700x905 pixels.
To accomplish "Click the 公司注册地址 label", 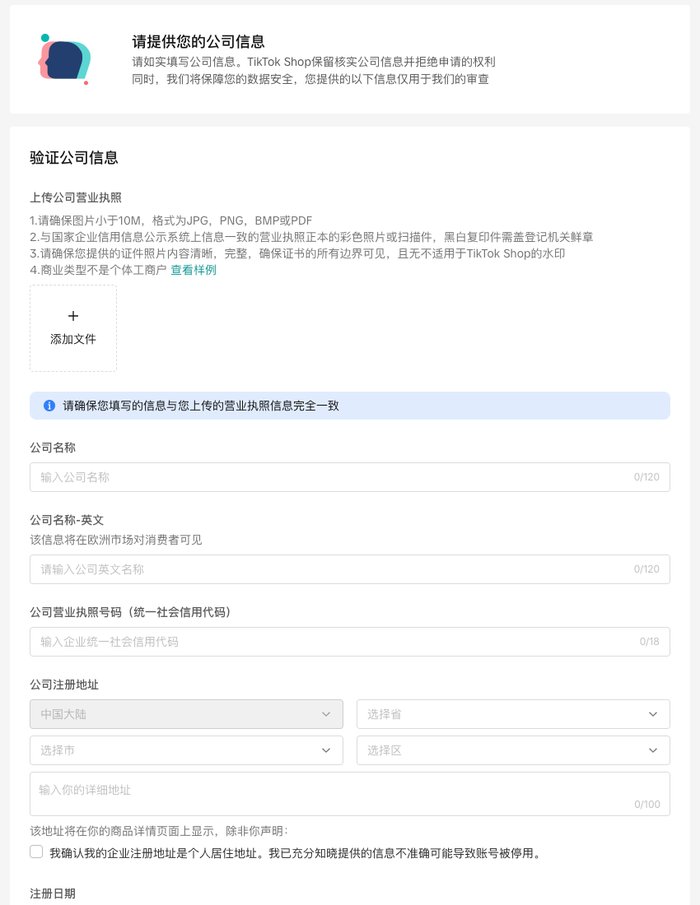I will pyautogui.click(x=64, y=685).
